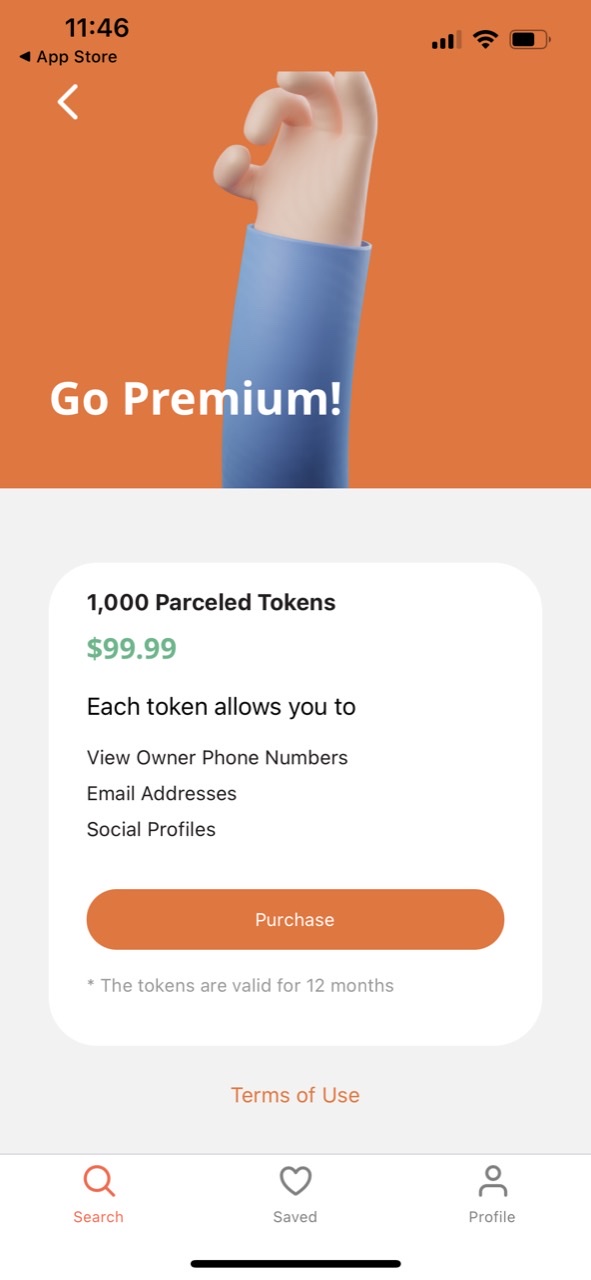The width and height of the screenshot is (591, 1280).
Task: Tap the Wi-Fi status icon
Action: 486,40
